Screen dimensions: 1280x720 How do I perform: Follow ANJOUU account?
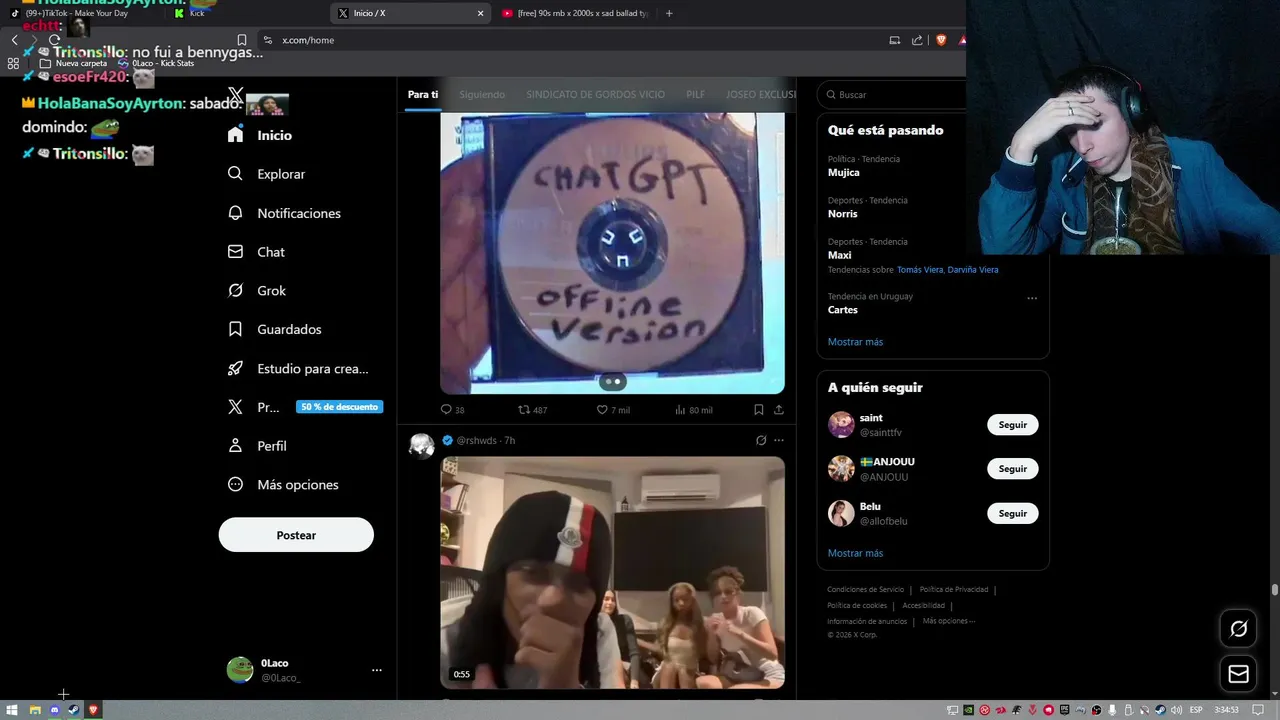tap(1012, 469)
